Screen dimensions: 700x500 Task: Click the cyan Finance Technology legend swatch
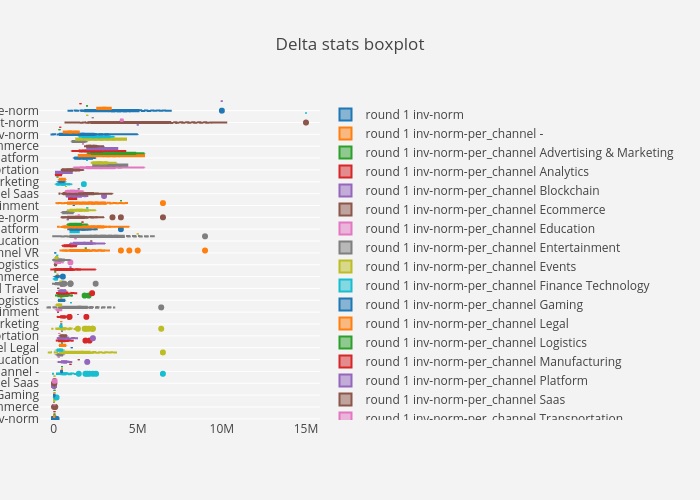345,285
